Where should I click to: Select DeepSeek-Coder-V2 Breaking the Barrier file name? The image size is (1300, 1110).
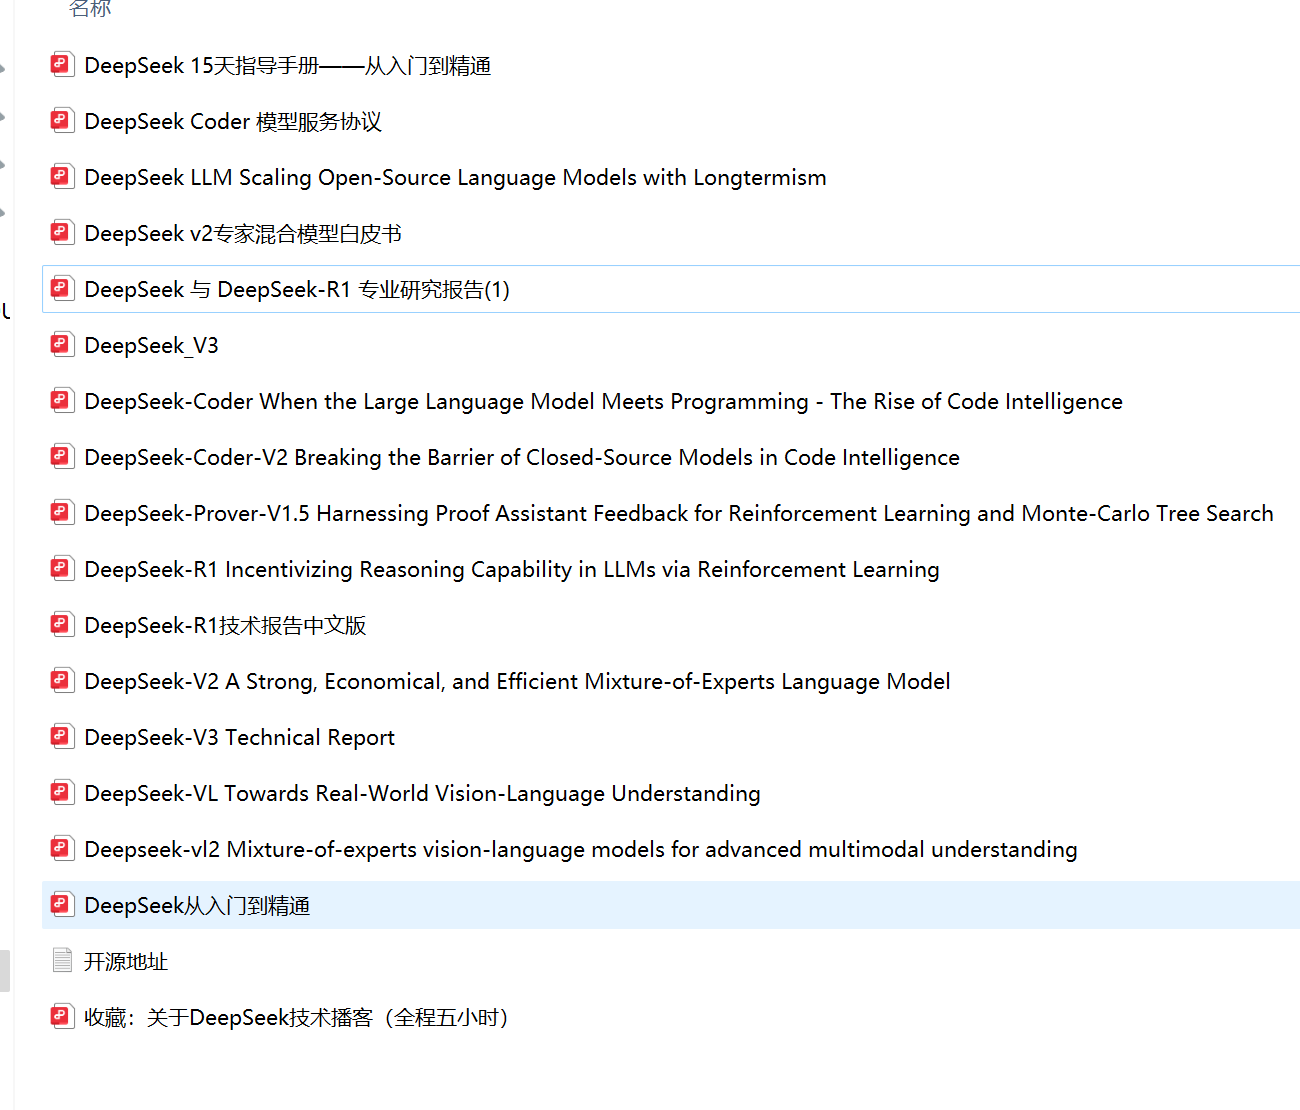[522, 458]
